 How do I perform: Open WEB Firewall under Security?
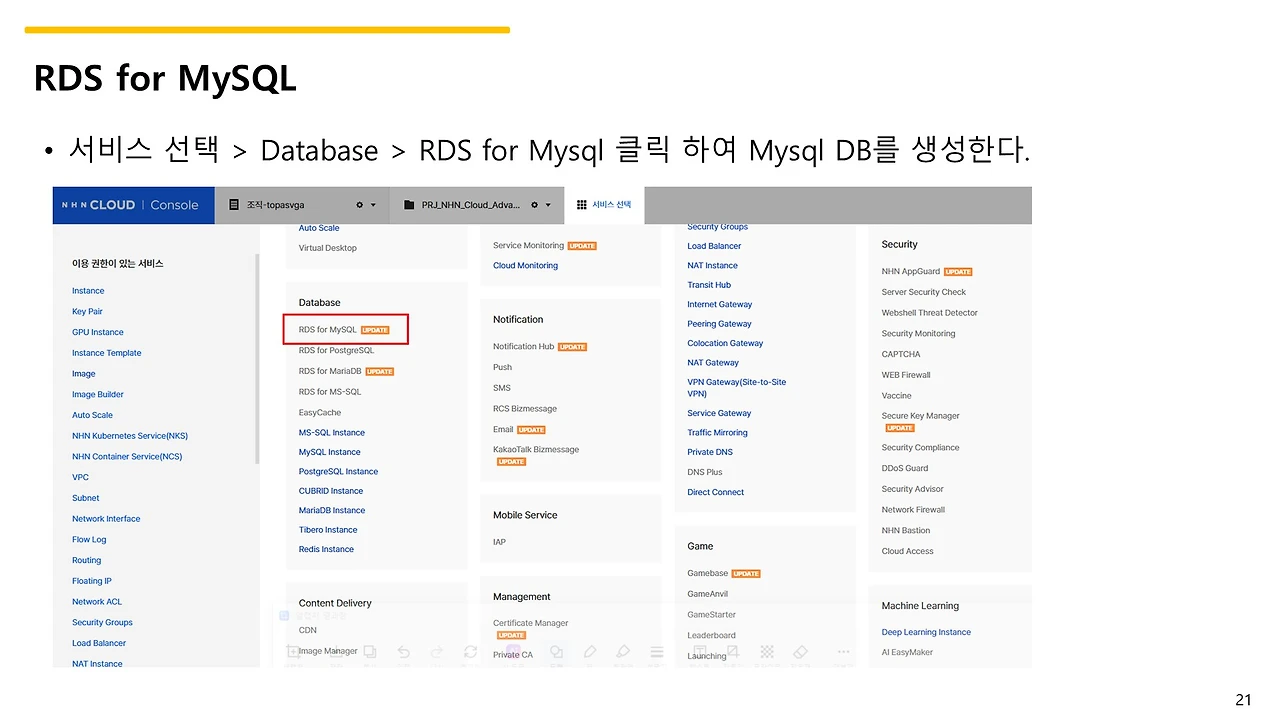[x=906, y=375]
